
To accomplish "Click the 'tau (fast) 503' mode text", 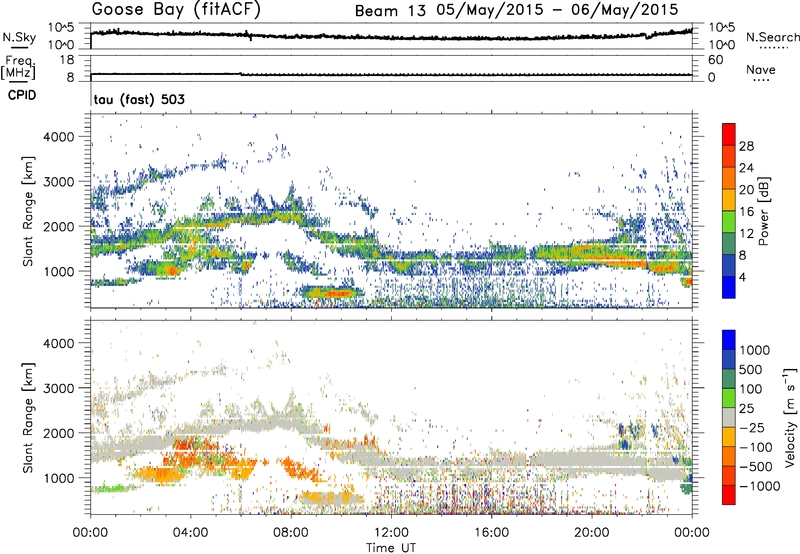I will (x=139, y=99).
